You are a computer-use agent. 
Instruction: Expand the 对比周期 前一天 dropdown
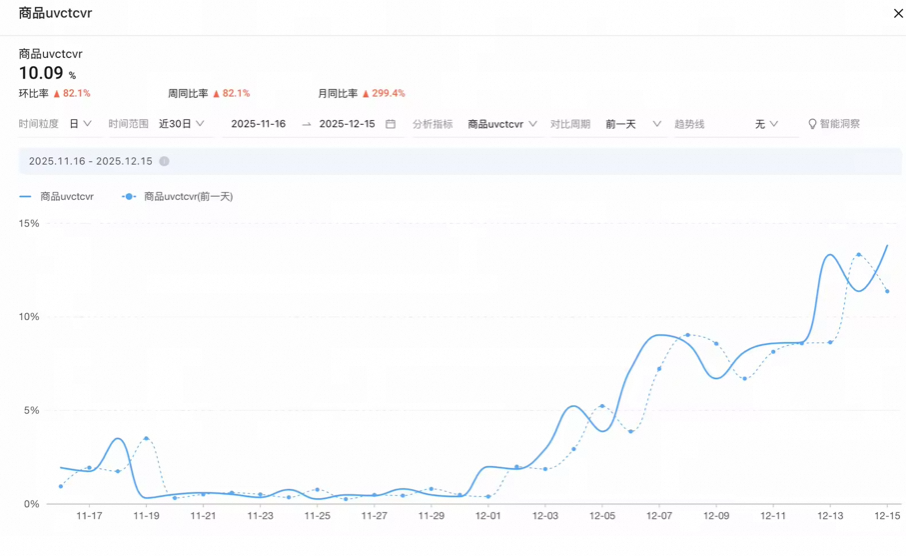(633, 124)
